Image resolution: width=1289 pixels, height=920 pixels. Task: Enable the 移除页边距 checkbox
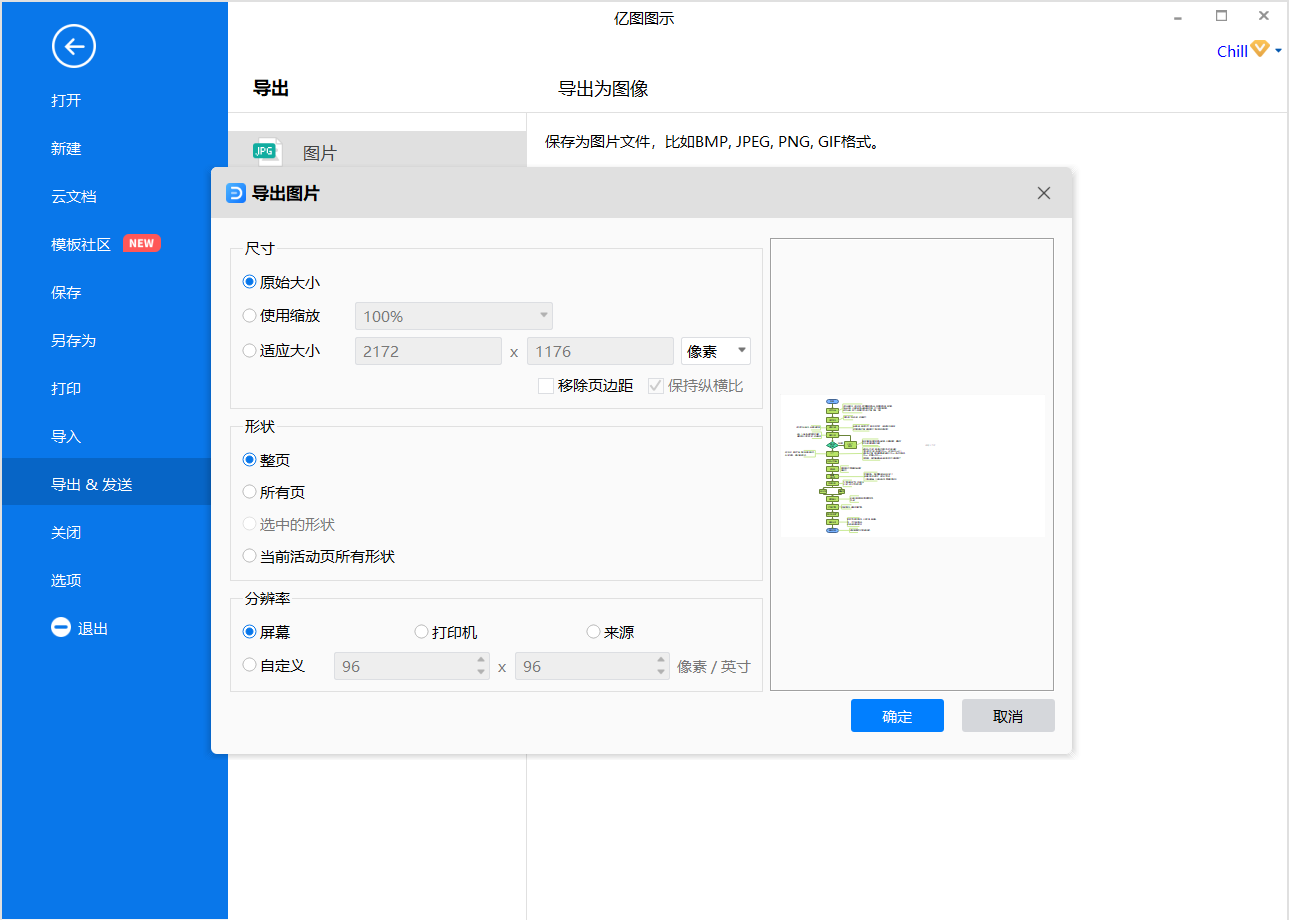pyautogui.click(x=546, y=385)
